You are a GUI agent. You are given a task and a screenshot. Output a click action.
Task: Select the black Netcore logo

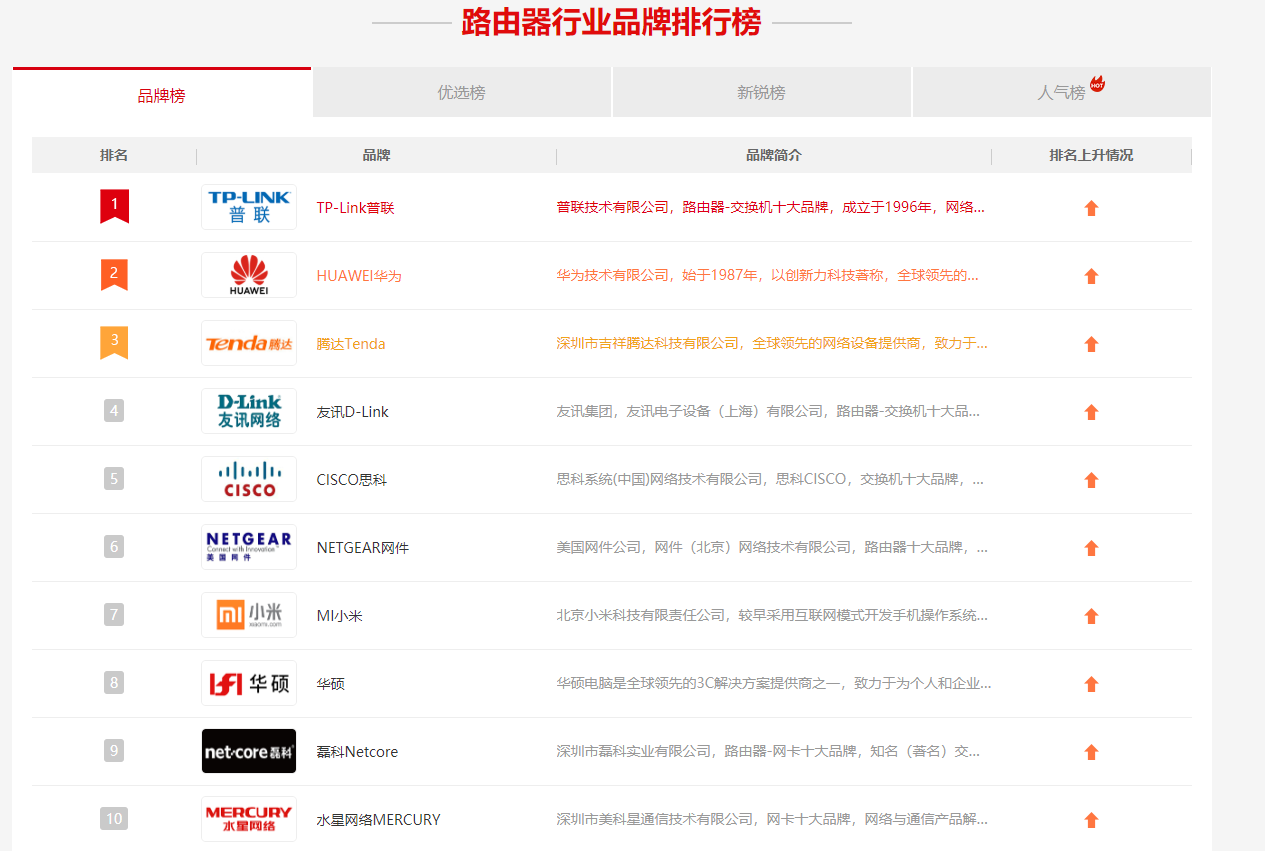[248, 751]
